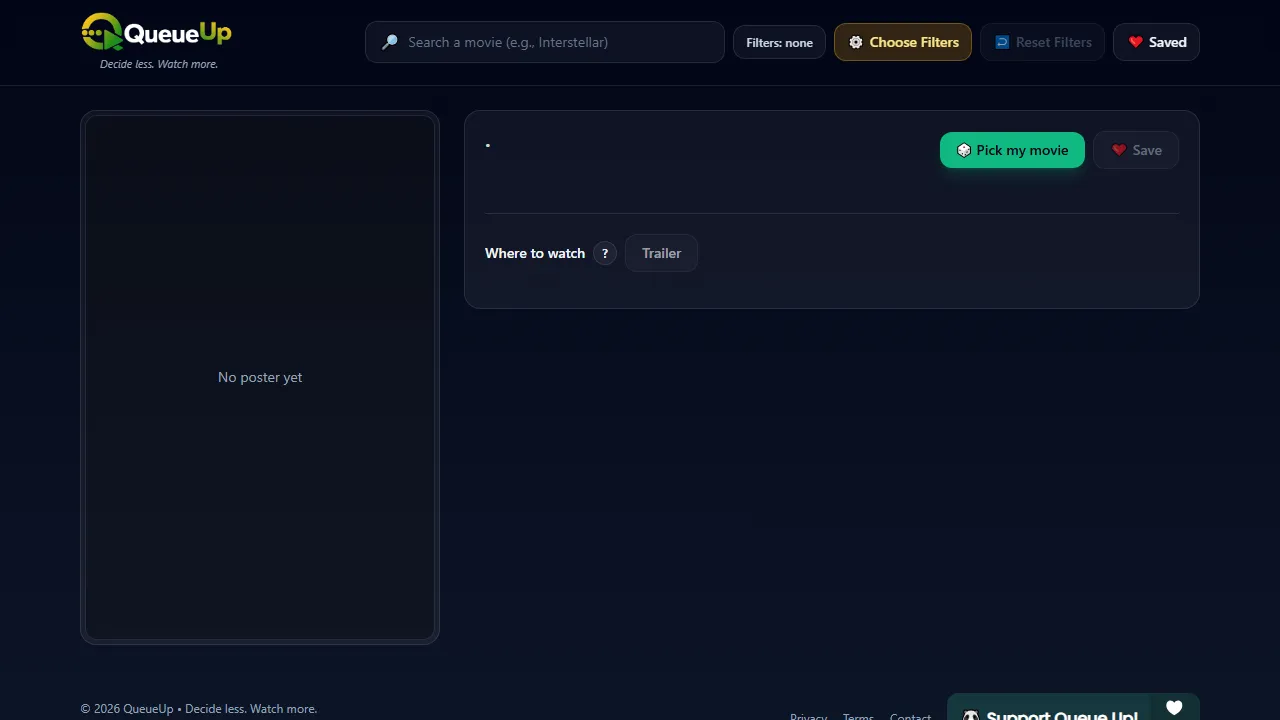Viewport: 1280px width, 720px height.
Task: Click the Filters: none status badge
Action: coord(778,42)
